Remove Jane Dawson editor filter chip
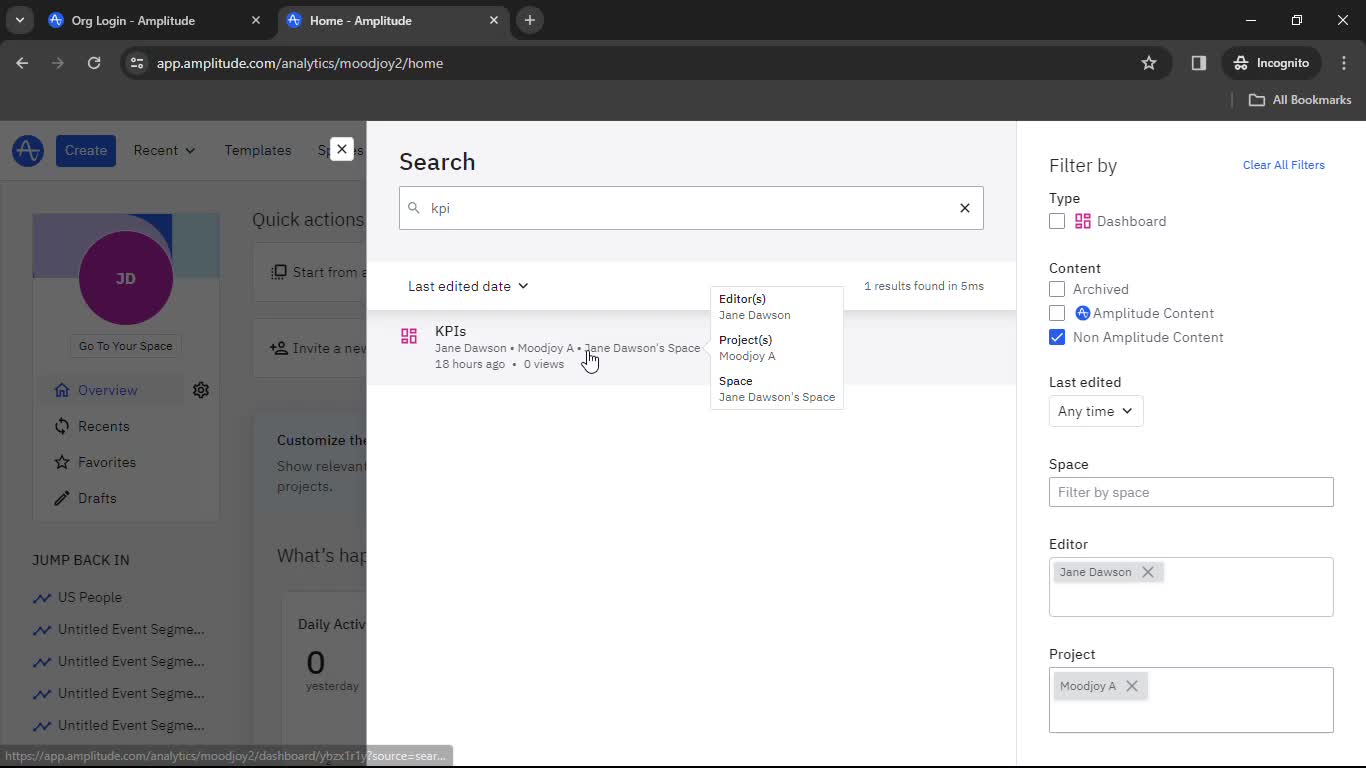 [x=1148, y=572]
